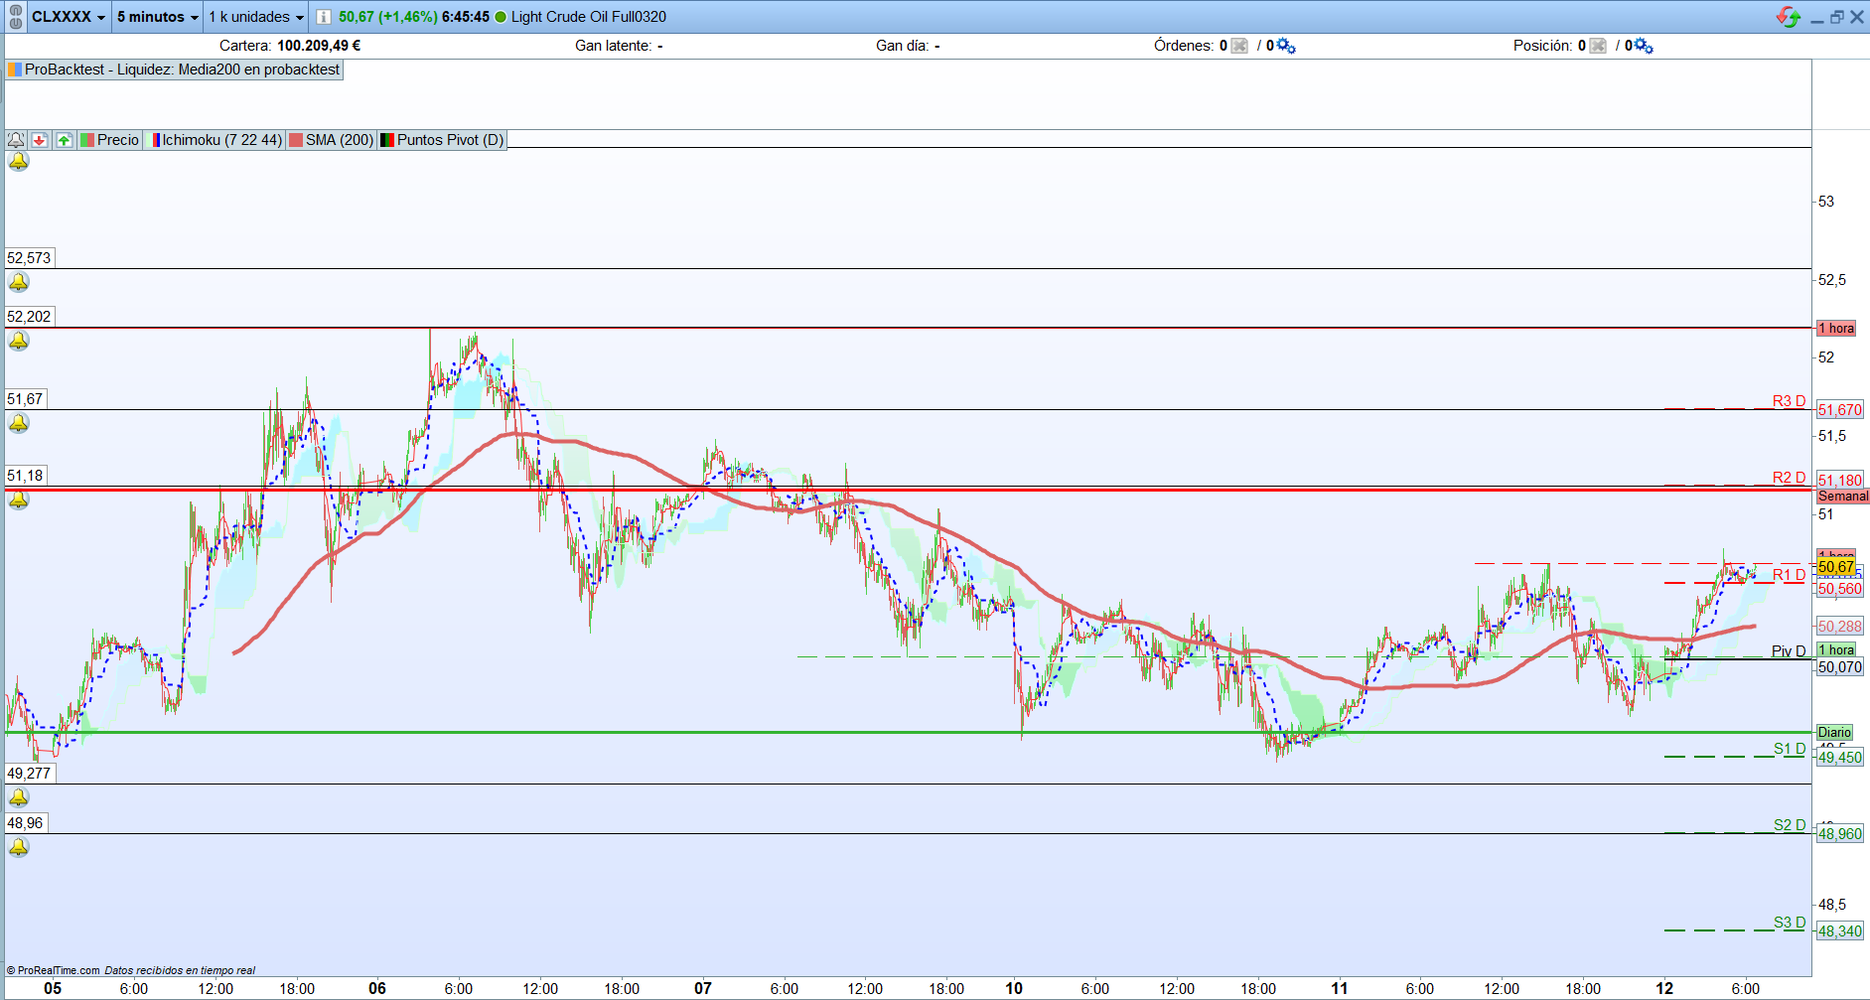Click the Puntos Pivot color swatch
This screenshot has width=1870, height=1000.
(x=387, y=140)
